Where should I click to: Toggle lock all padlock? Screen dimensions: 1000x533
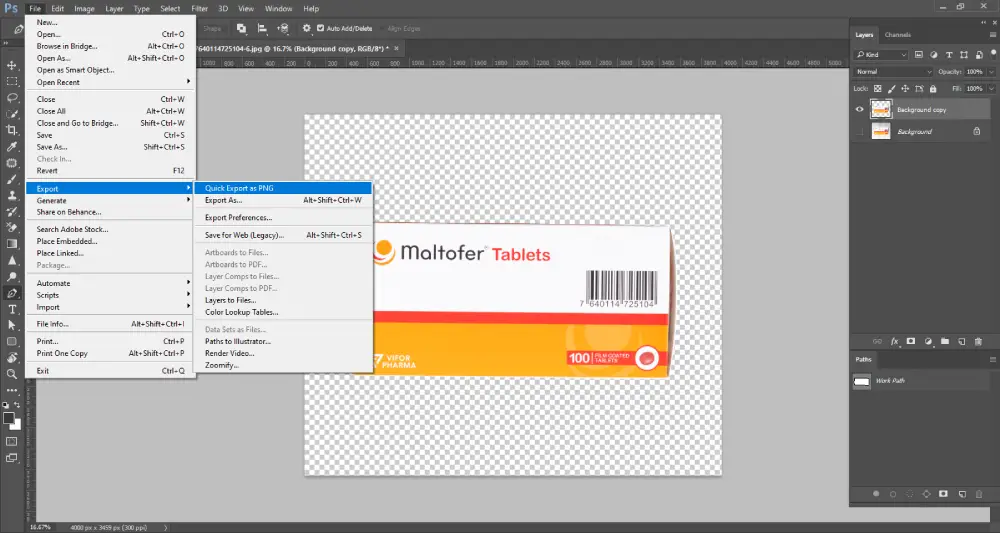(933, 89)
